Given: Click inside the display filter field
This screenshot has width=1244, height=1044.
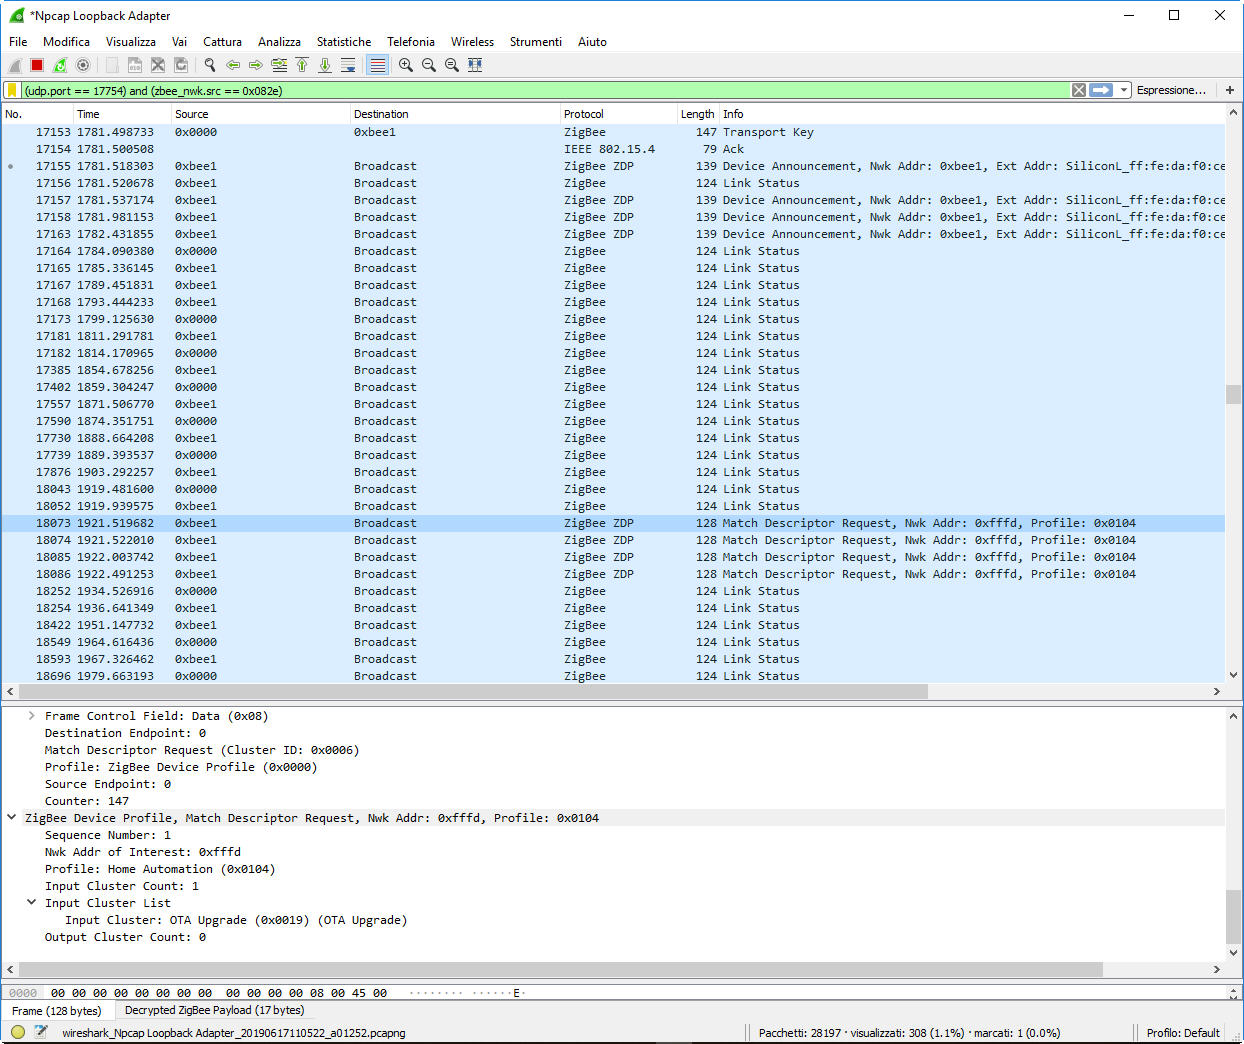Looking at the screenshot, I should [x=545, y=90].
